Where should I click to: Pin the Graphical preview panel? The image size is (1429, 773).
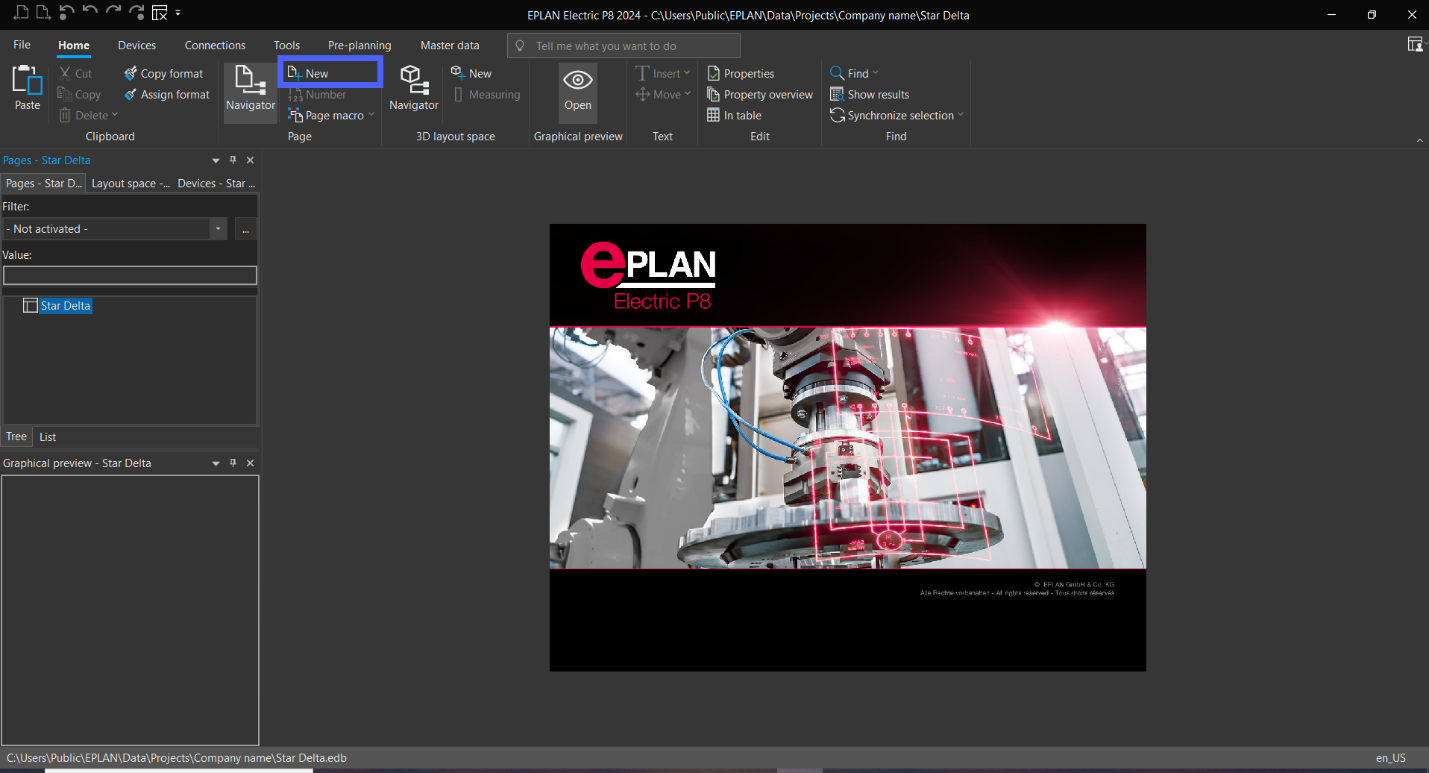233,463
